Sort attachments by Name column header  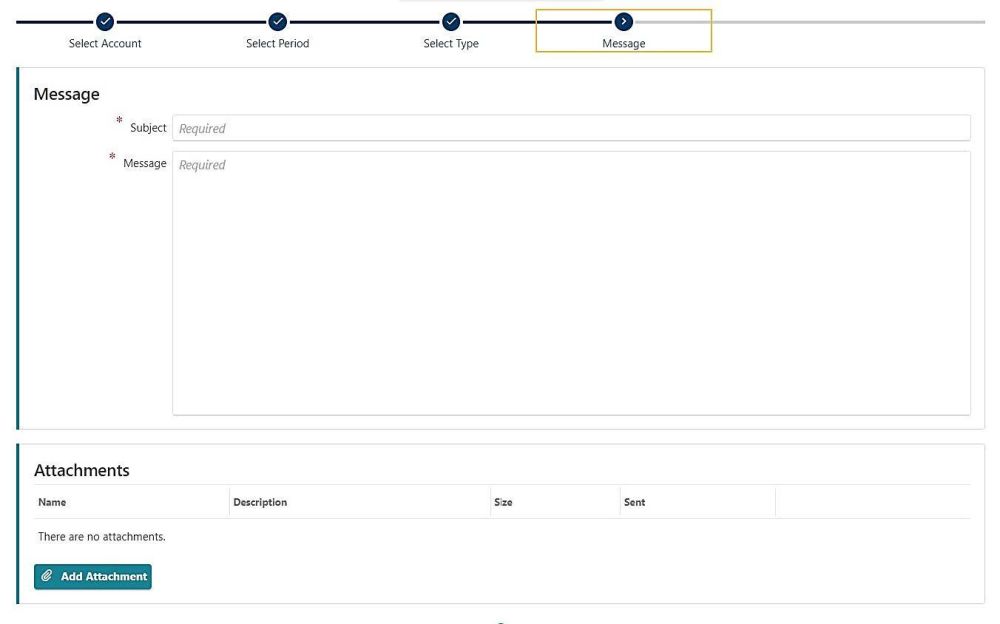[x=52, y=502]
